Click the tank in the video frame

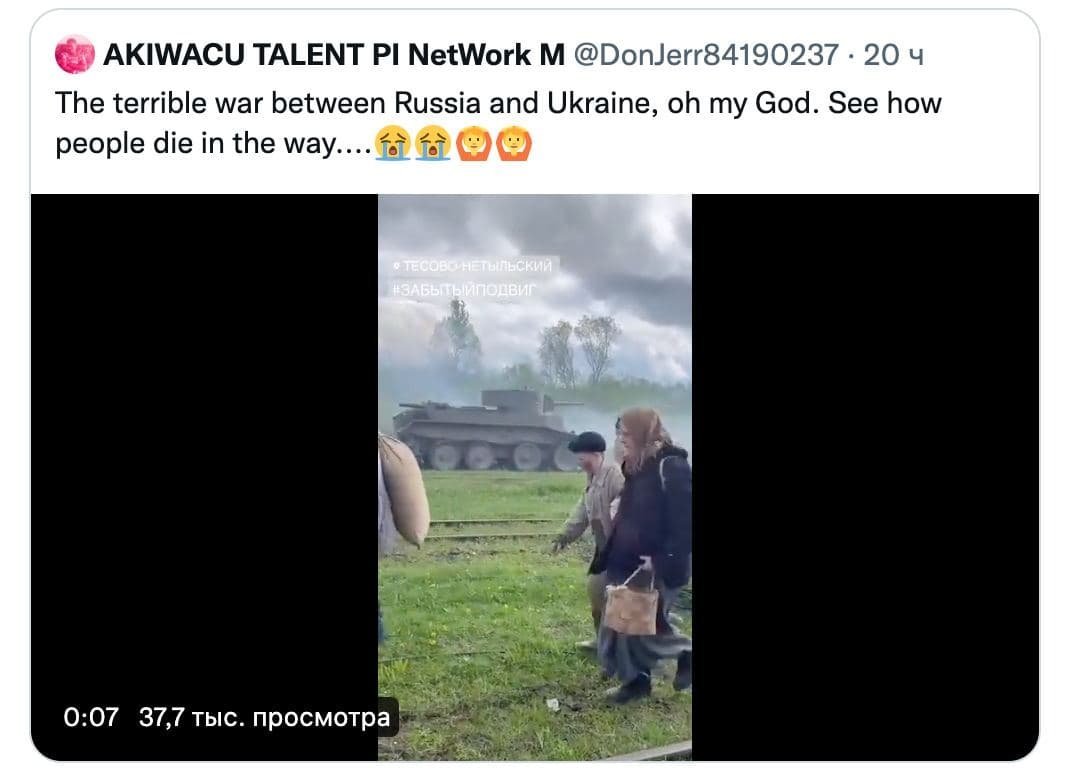point(486,430)
